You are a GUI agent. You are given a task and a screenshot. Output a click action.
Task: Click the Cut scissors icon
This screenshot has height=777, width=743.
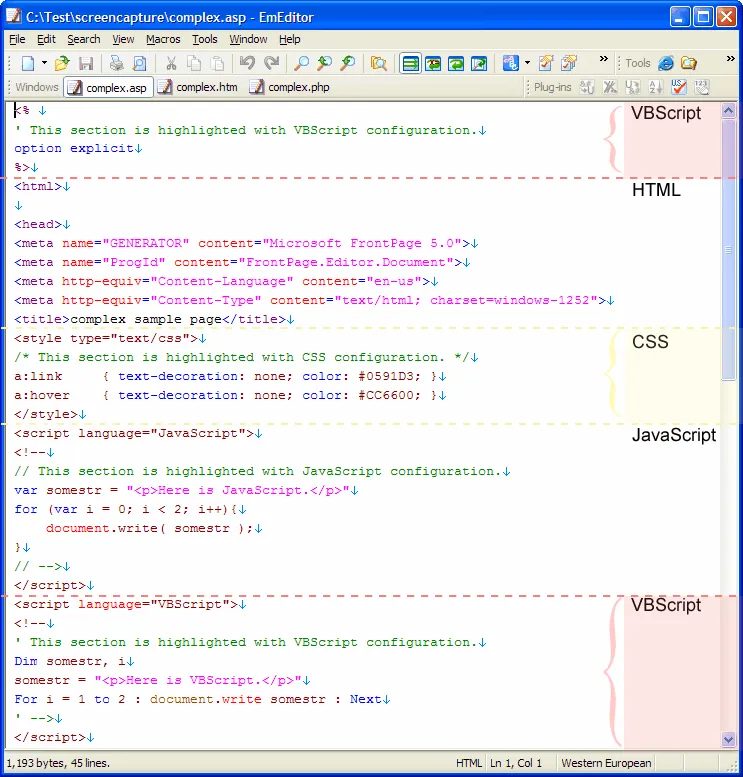(171, 63)
